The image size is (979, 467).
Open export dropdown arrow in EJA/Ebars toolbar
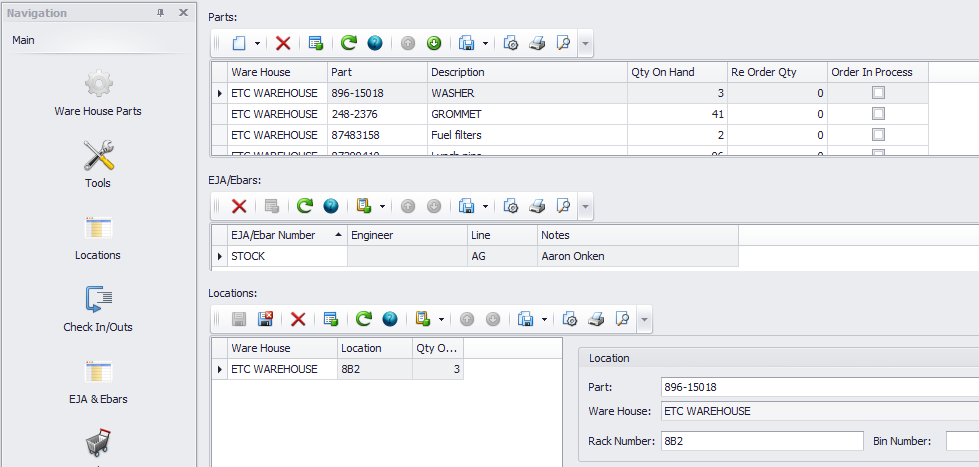(x=485, y=206)
